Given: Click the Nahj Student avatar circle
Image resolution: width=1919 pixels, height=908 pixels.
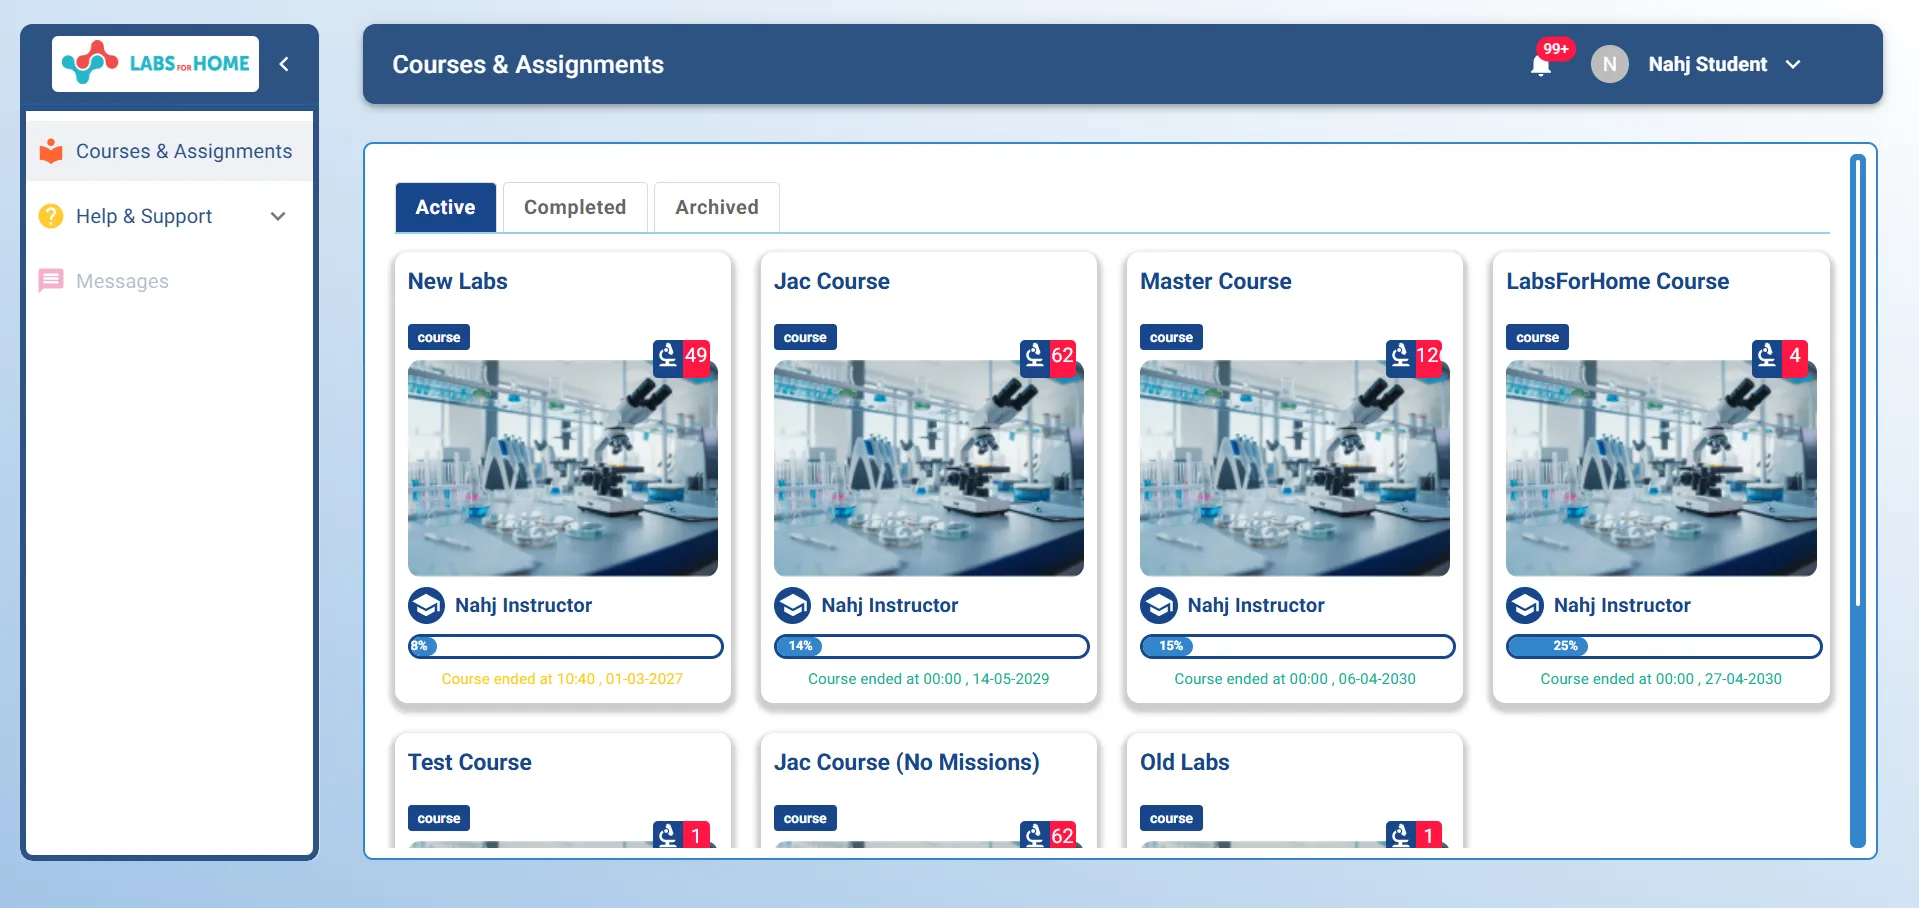Looking at the screenshot, I should tap(1609, 64).
